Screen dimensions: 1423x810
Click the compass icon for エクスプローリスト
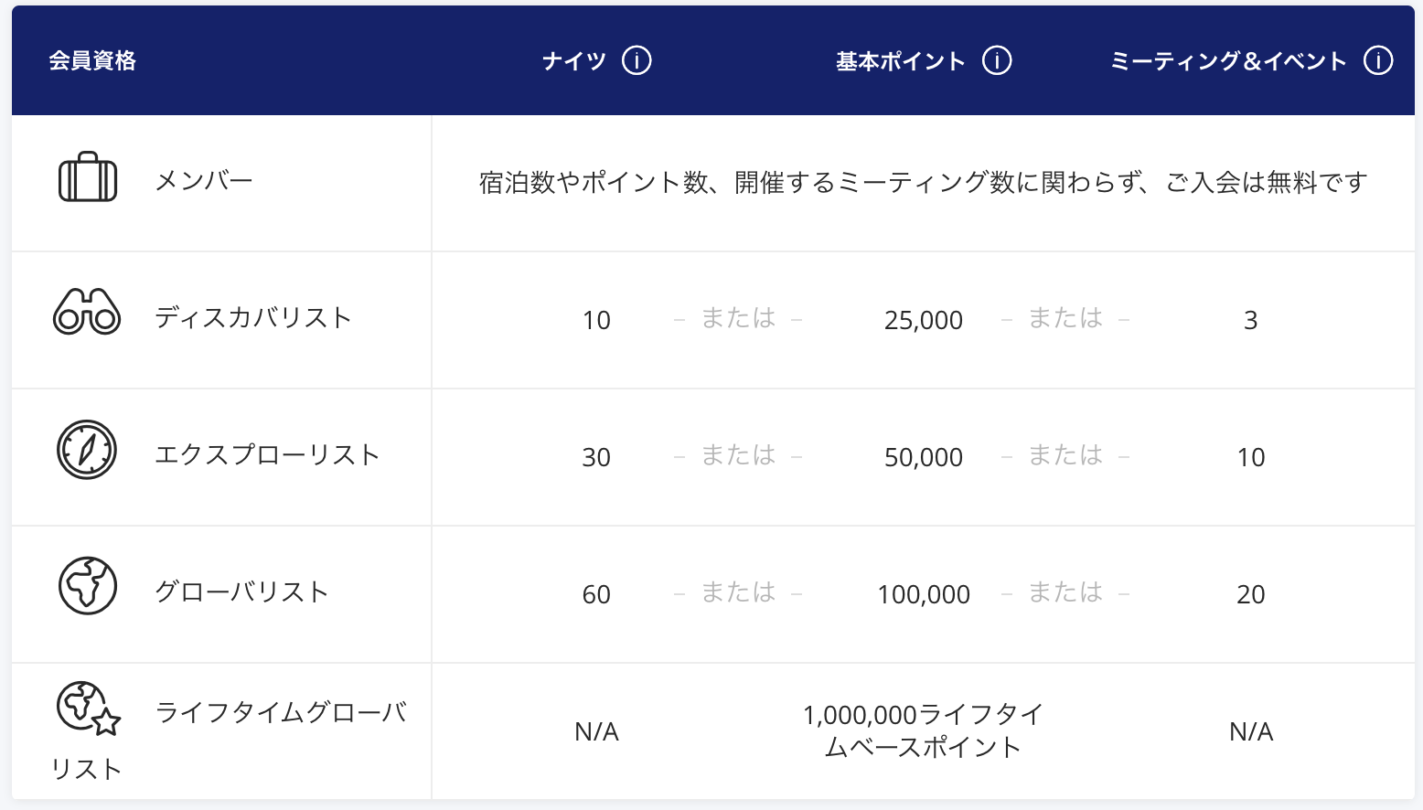[87, 450]
